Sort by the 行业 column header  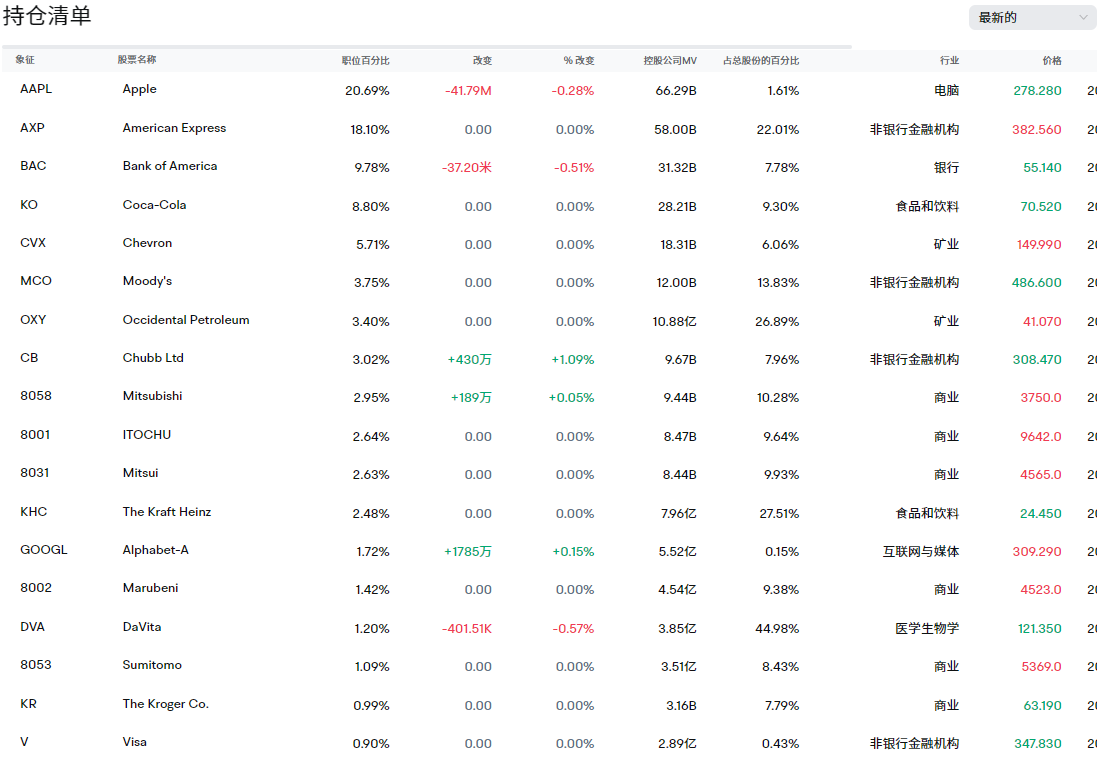[949, 61]
